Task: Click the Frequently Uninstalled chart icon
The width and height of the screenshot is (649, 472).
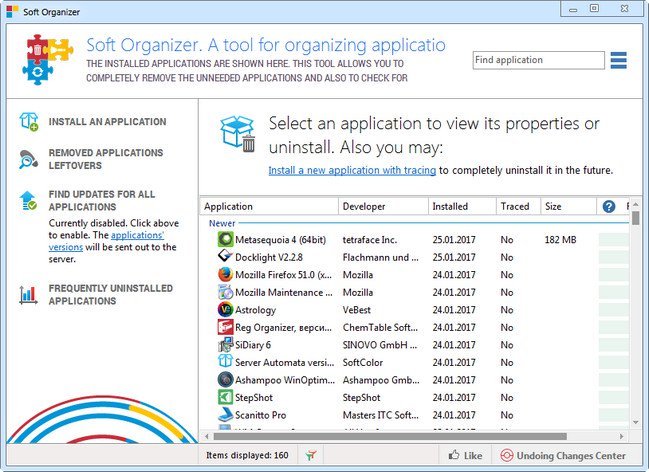Action: 28,295
